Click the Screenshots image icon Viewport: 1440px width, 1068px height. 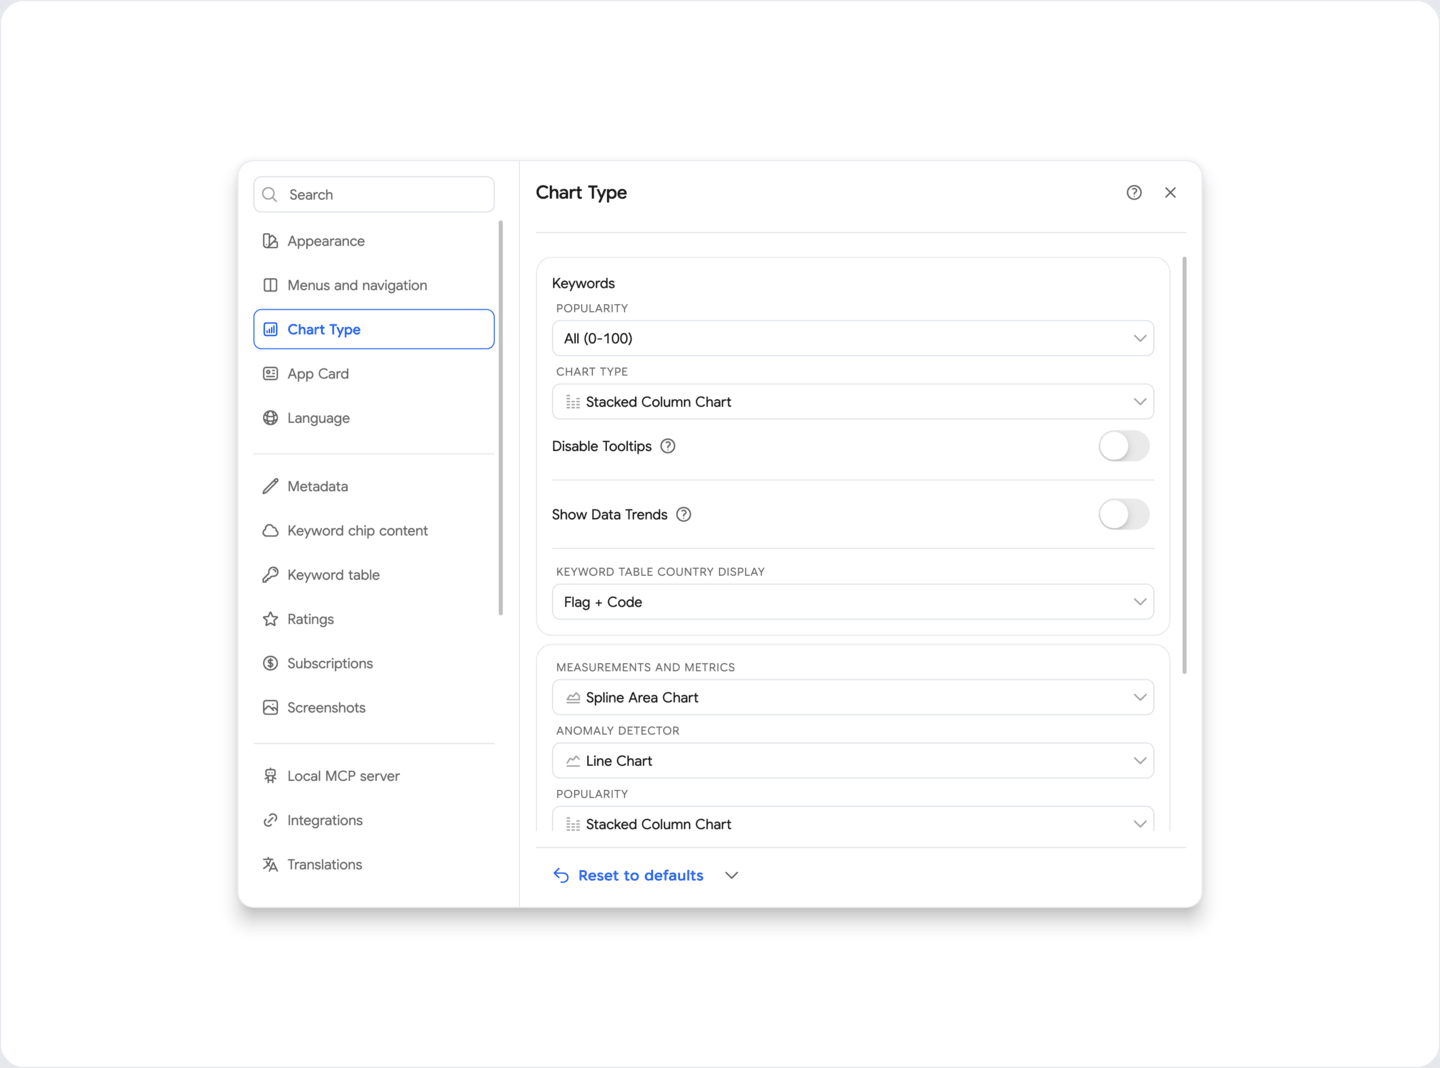(270, 708)
